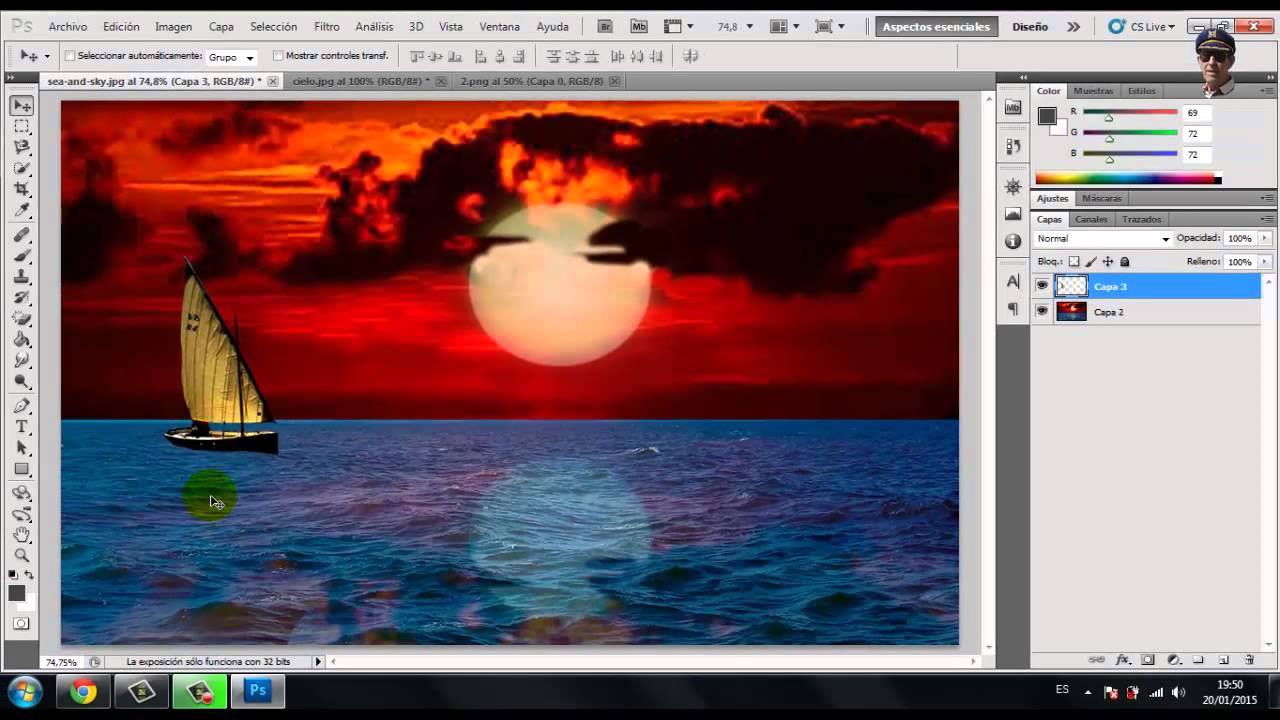
Task: Select the Pen tool
Action: coord(22,406)
